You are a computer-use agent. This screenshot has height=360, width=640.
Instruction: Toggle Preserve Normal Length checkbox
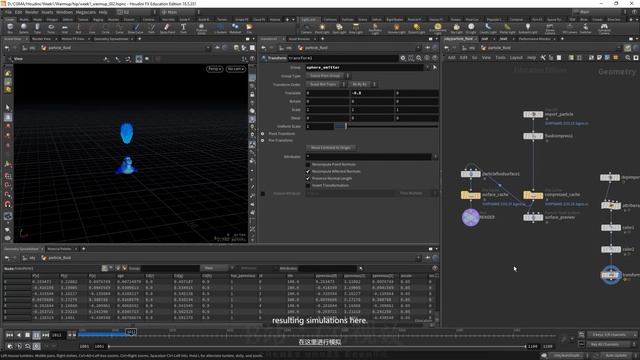coord(308,178)
